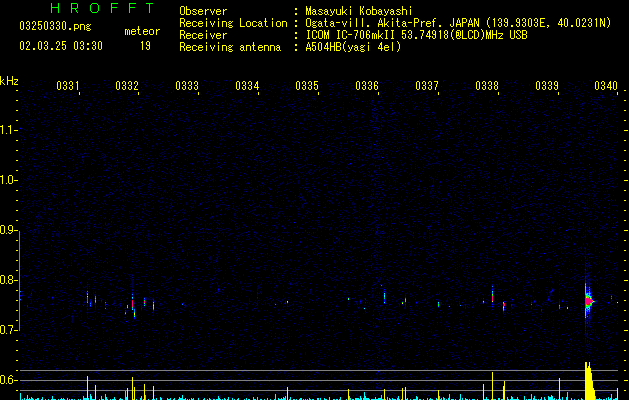Click the 0.9 kHz frequency label

[8, 230]
